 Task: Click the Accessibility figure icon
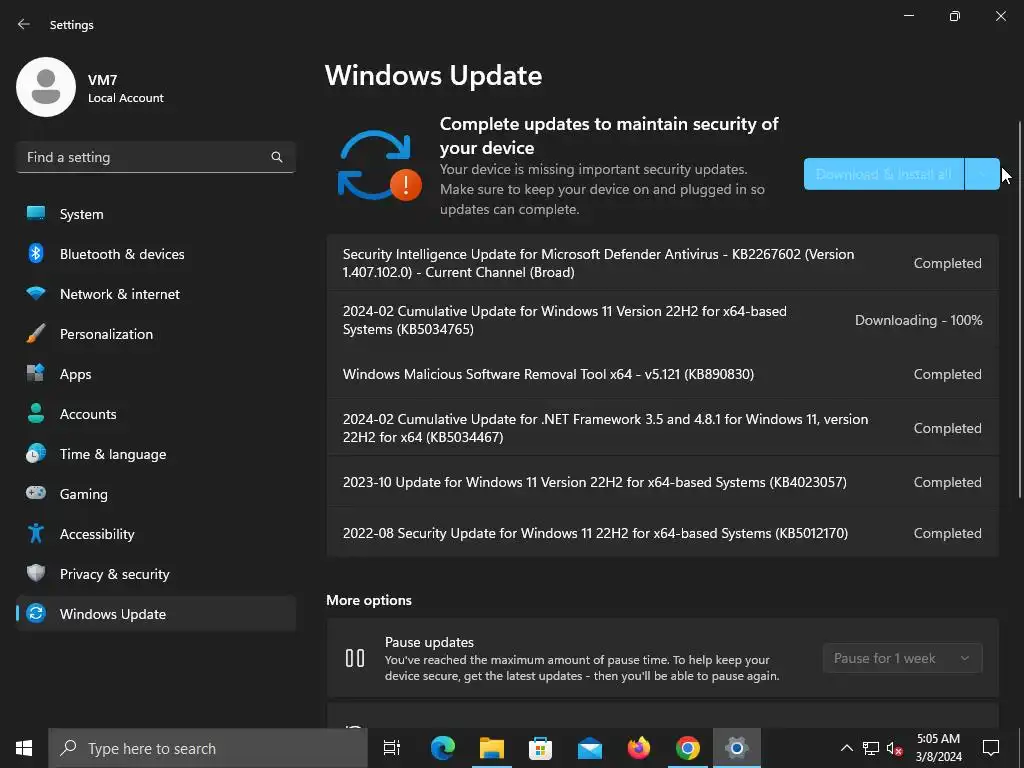[36, 534]
